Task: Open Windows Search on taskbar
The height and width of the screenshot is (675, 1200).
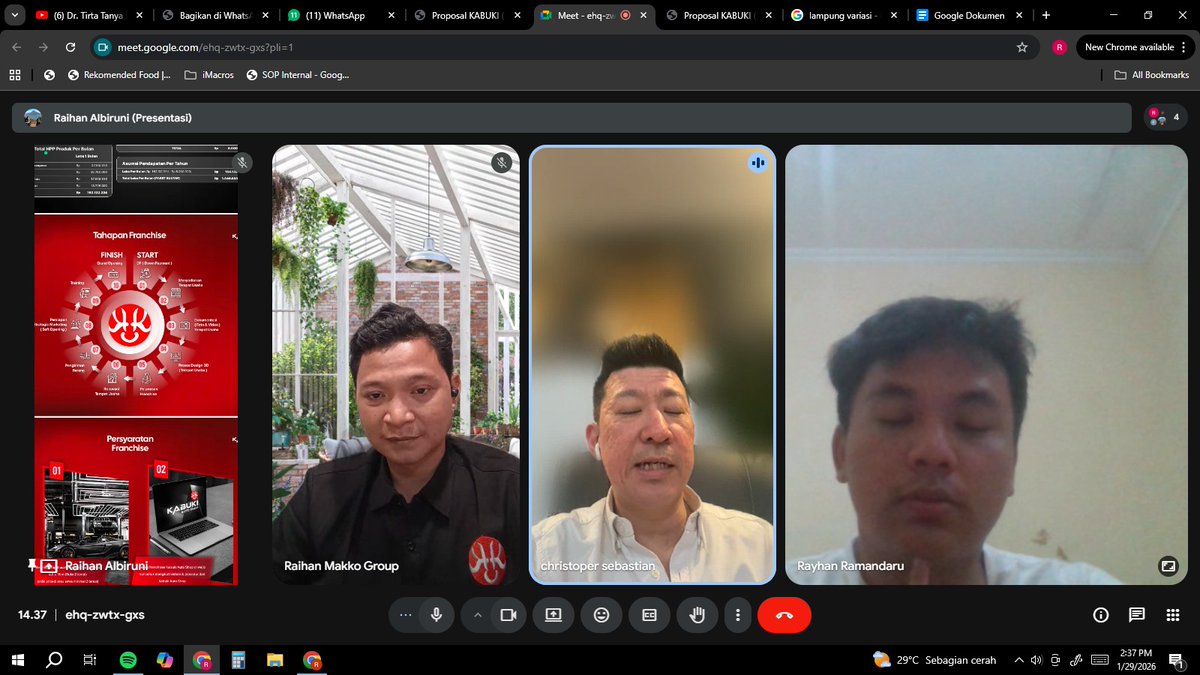Action: pos(54,660)
